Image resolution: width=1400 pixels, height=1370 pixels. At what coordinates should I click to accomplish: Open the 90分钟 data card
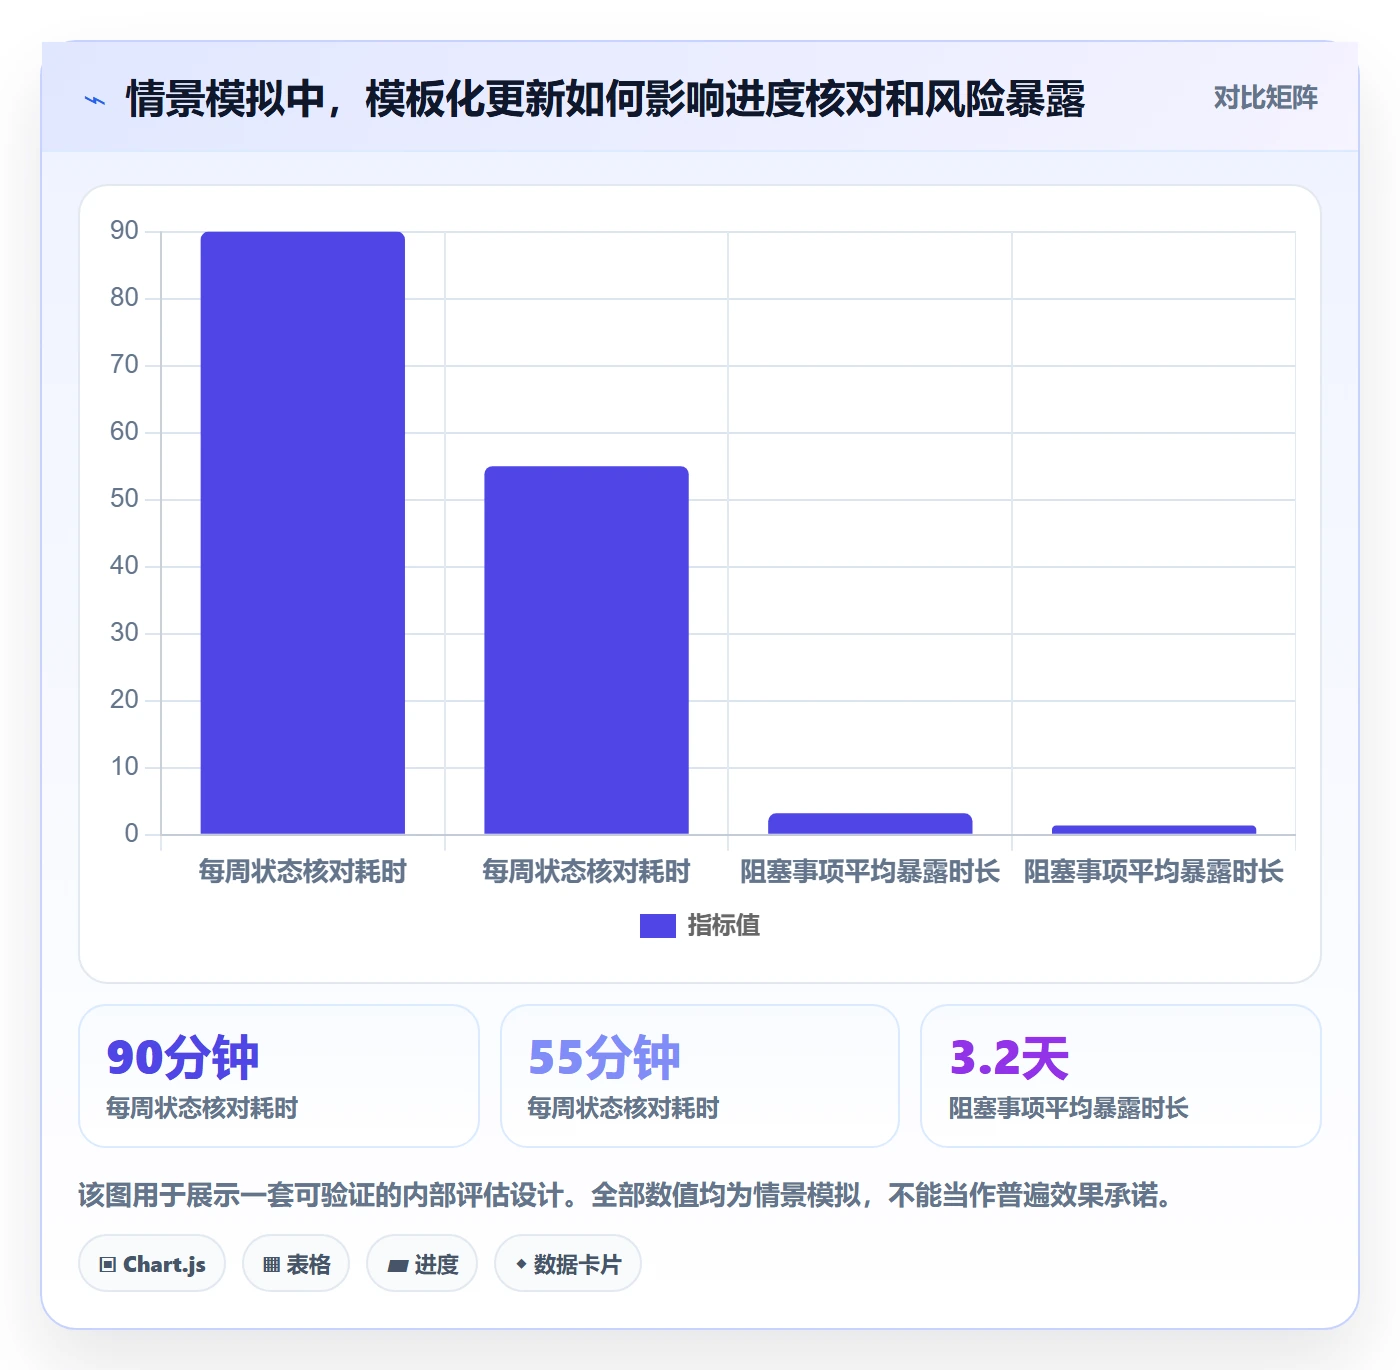279,1076
